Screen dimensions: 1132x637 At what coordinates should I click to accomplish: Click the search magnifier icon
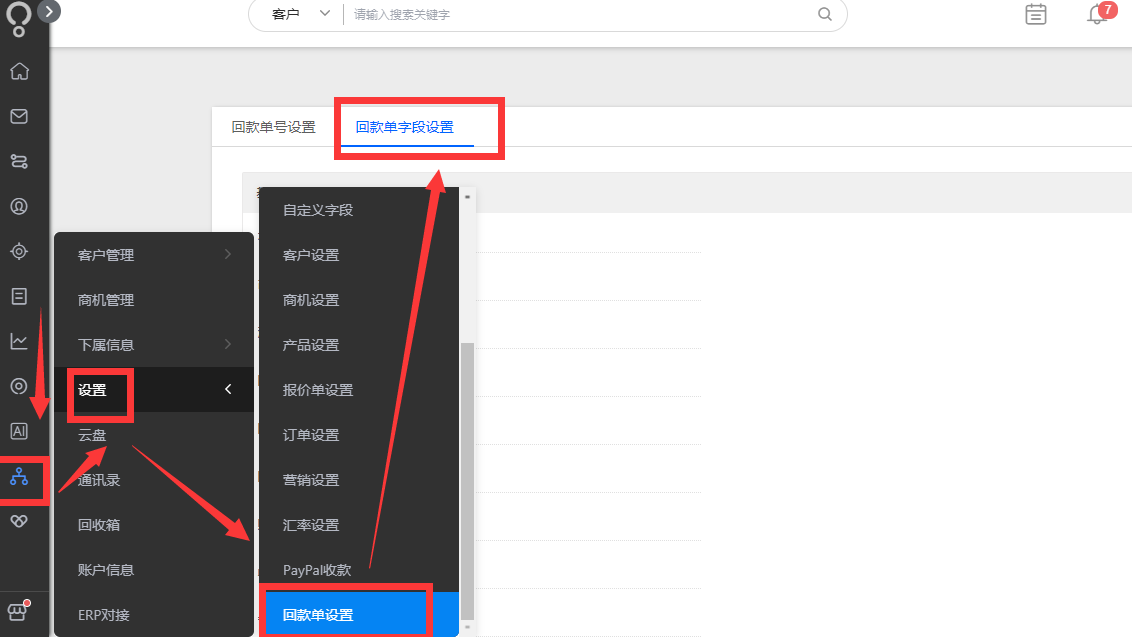pos(824,14)
